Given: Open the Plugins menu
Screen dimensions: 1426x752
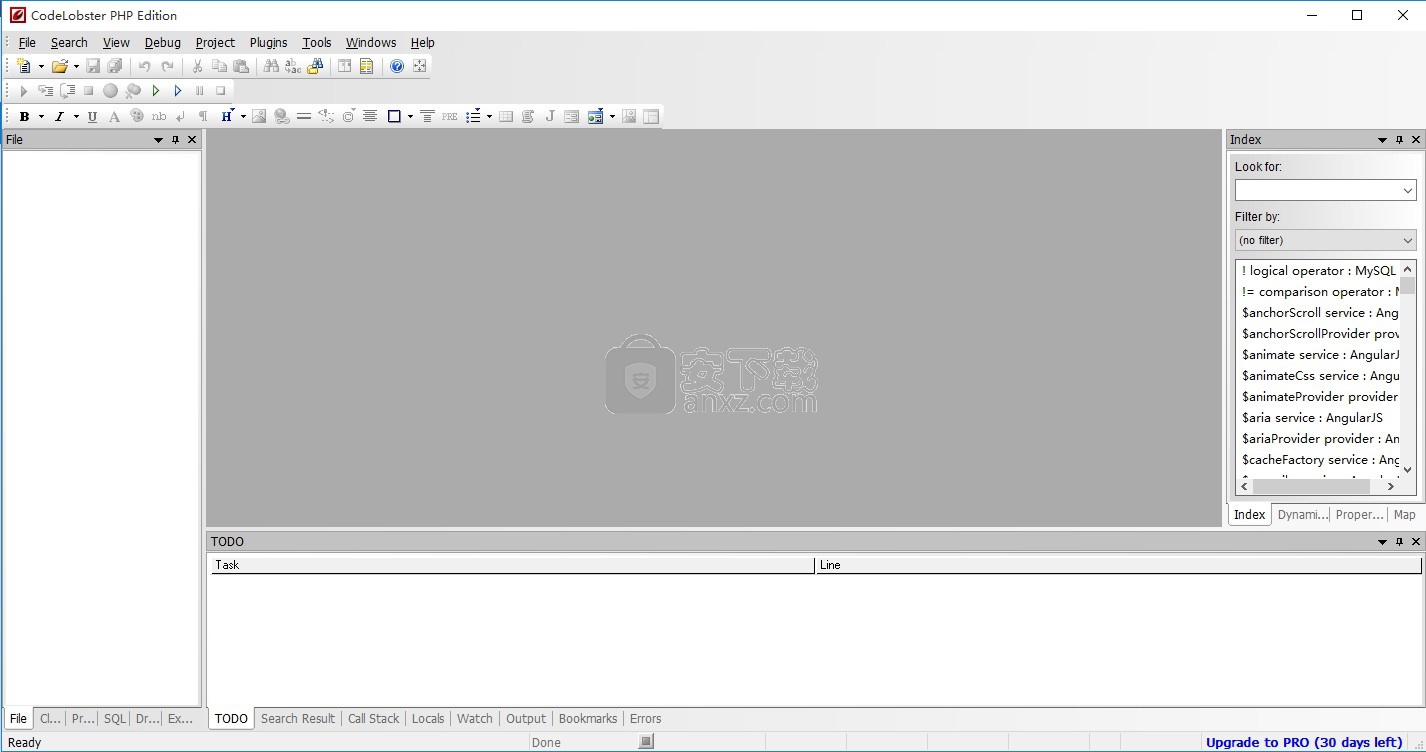Looking at the screenshot, I should click(x=268, y=42).
